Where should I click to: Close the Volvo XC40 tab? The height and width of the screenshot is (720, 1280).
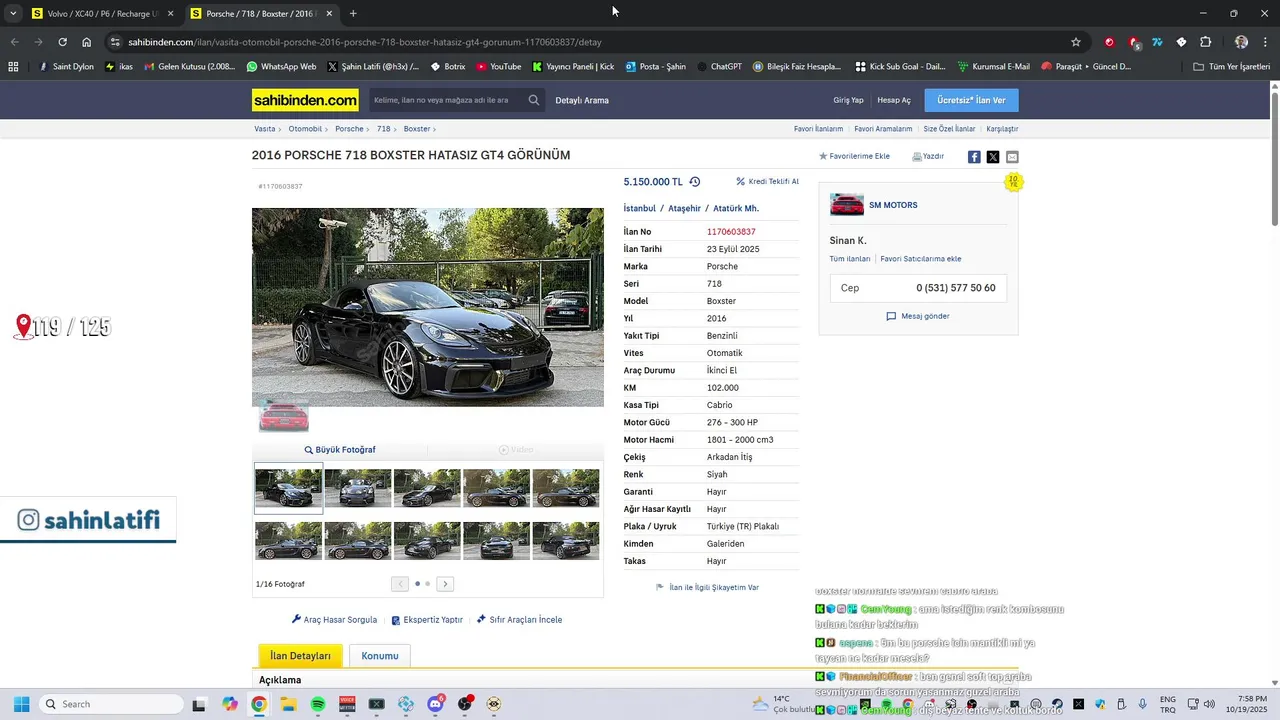coord(170,14)
